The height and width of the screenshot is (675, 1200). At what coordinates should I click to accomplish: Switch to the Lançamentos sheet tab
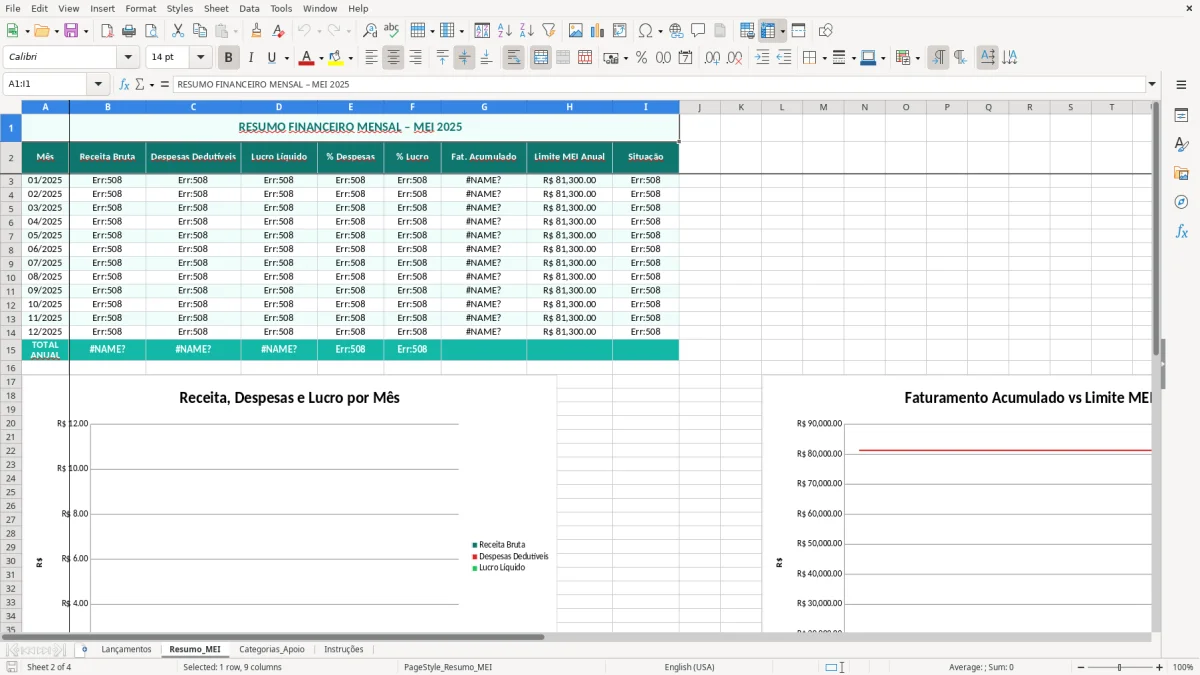[126, 649]
